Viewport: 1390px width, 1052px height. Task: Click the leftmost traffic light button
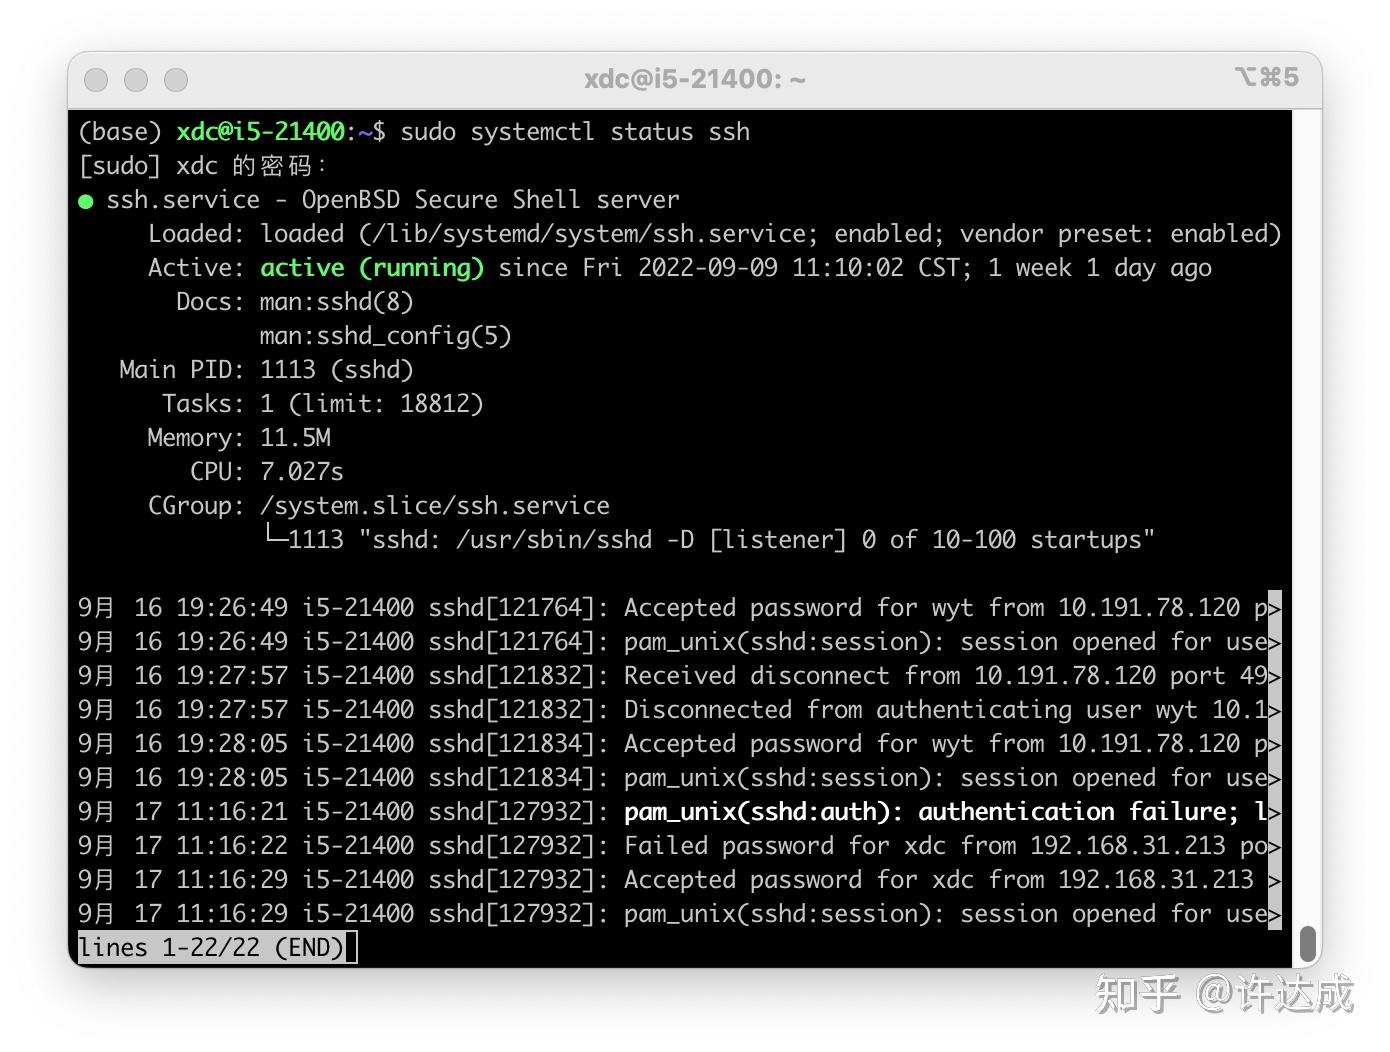coord(96,79)
